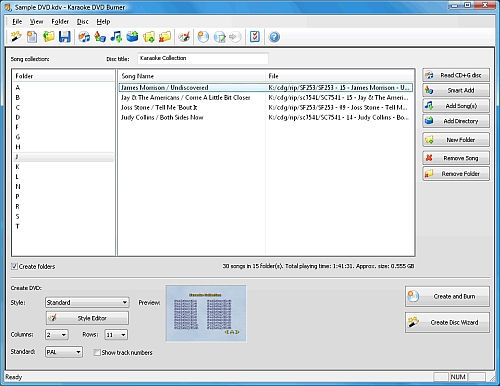Screen dimensions: 500x386
Task: Open the Disc menu
Action: [82, 22]
